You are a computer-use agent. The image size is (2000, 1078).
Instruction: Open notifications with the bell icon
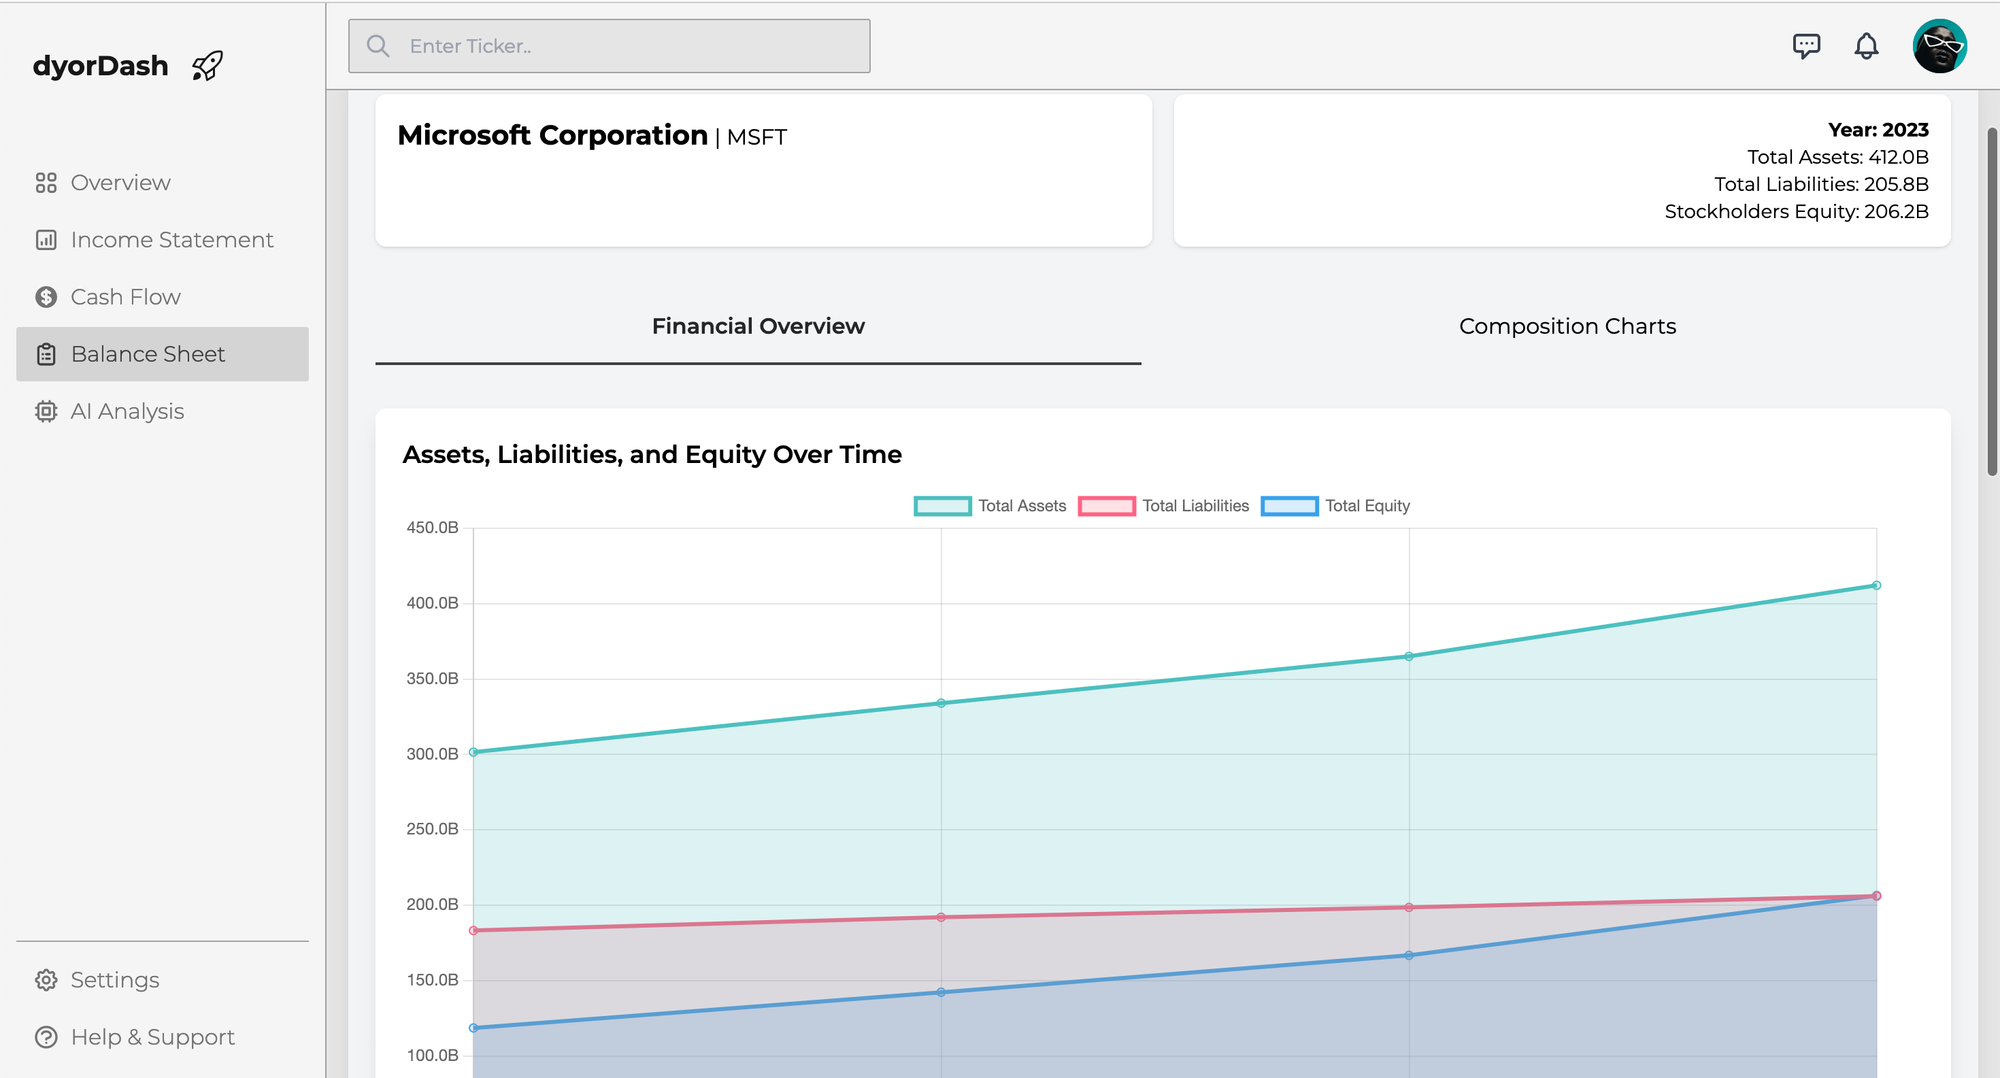[x=1866, y=46]
